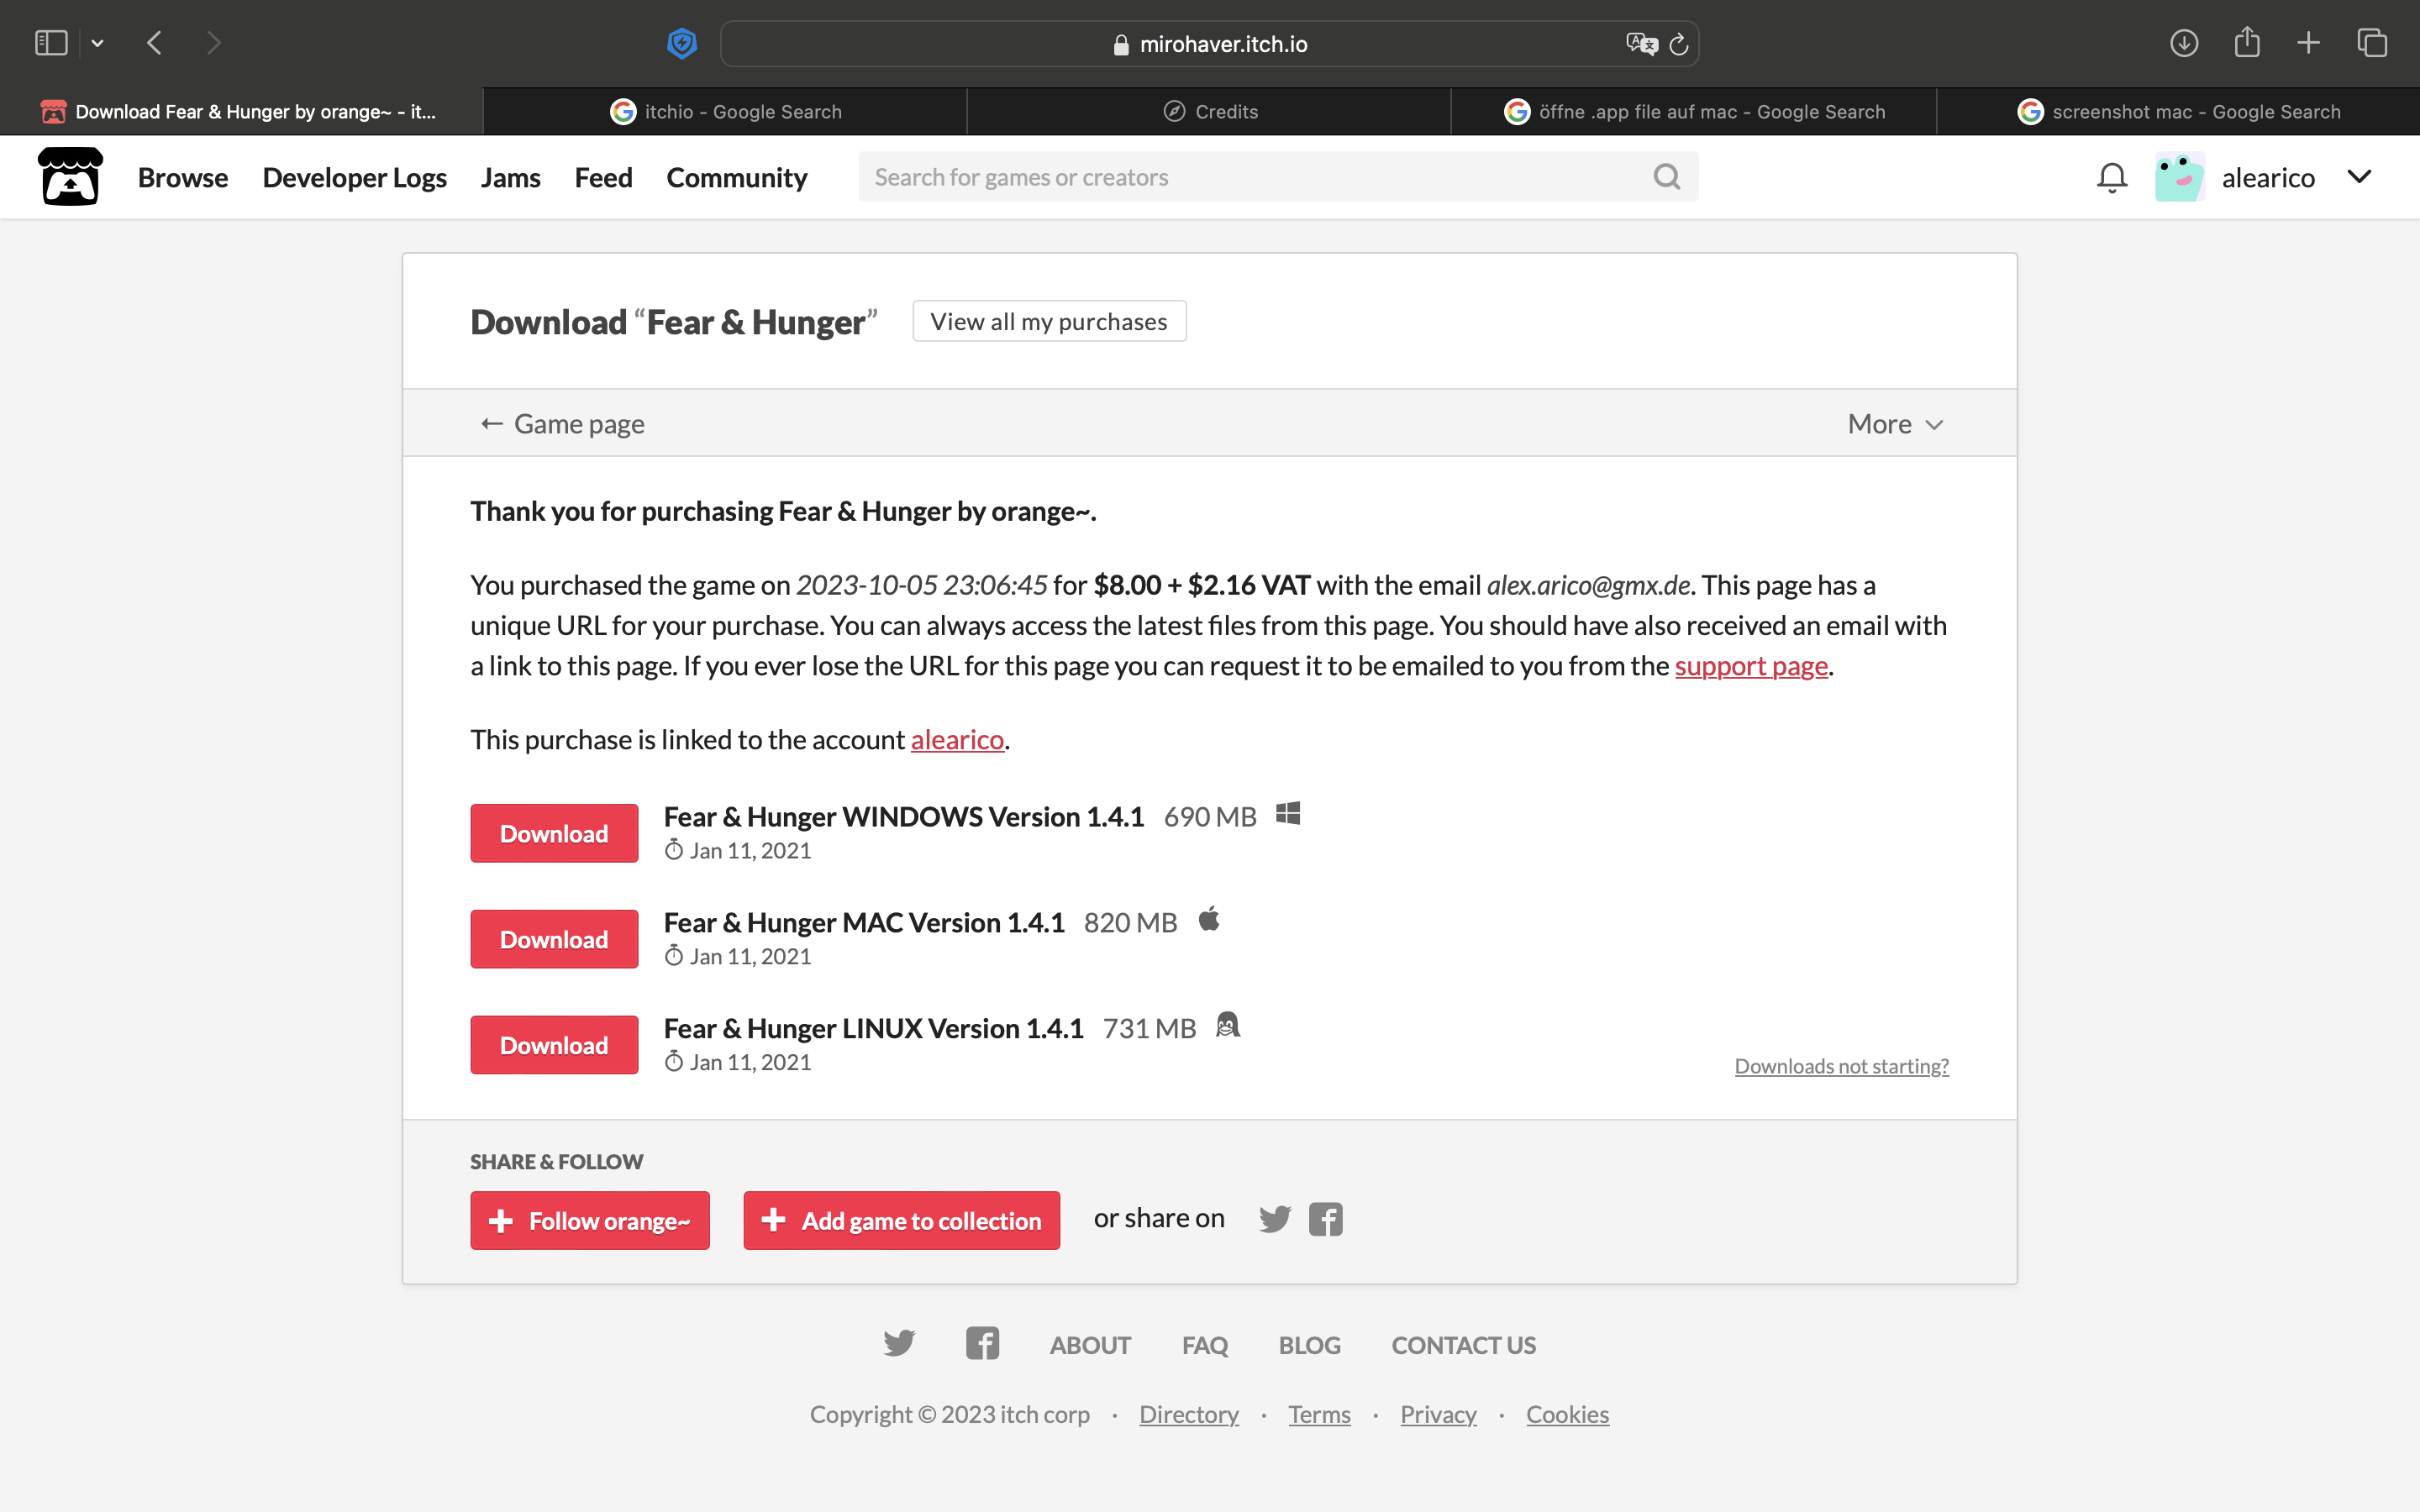
Task: Click the itch.io logo/home icon
Action: [70, 176]
